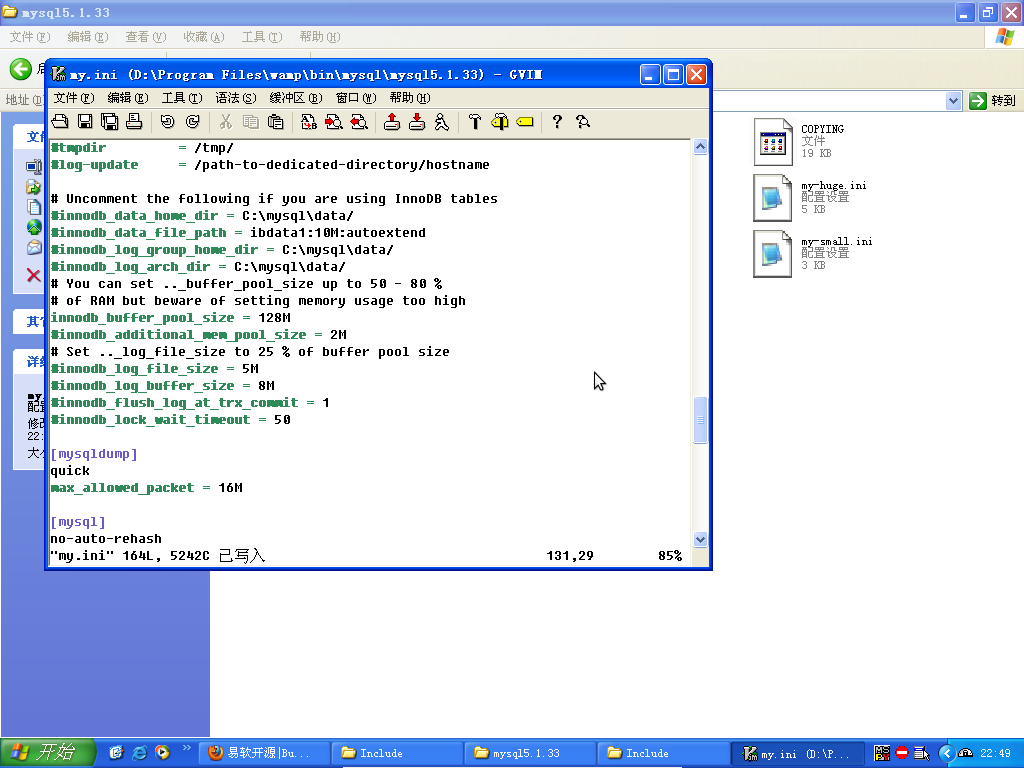Paste from clipboard using the toolbar icon
The width and height of the screenshot is (1024, 768).
tap(276, 121)
